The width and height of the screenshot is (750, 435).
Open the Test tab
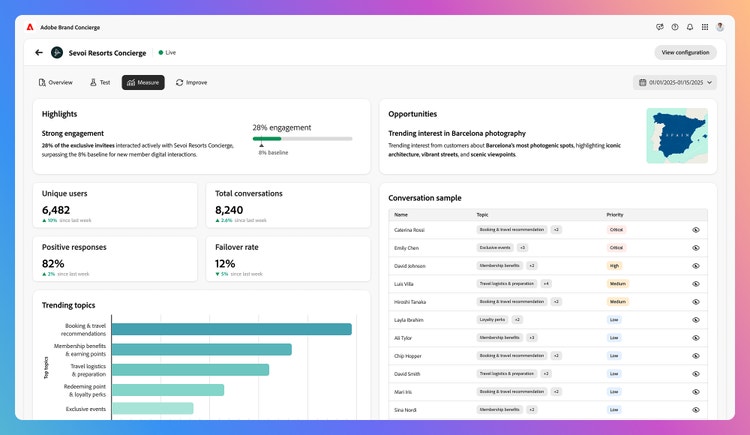click(100, 82)
